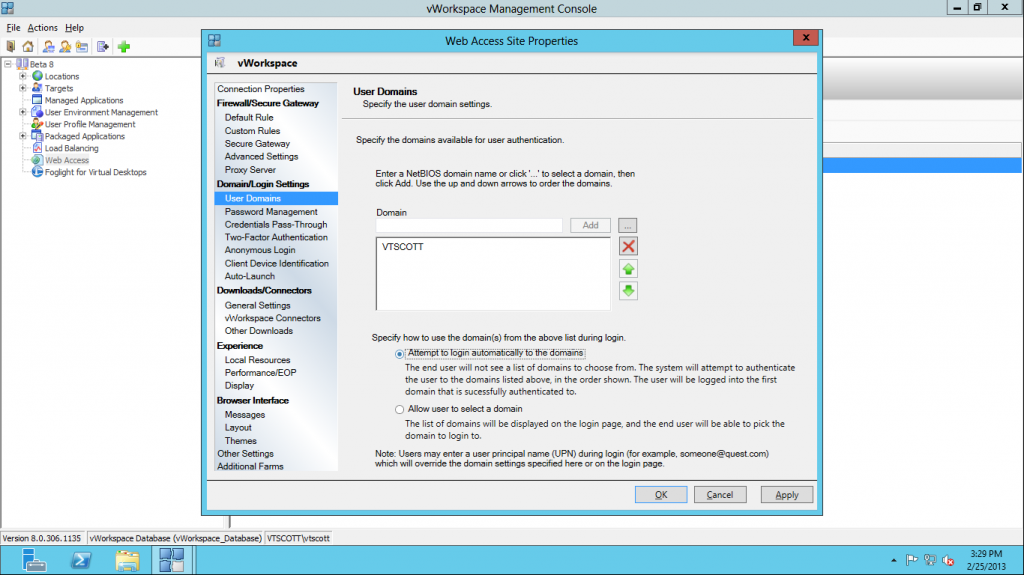Image resolution: width=1024 pixels, height=575 pixels.
Task: Click the Add domain button
Action: [590, 225]
